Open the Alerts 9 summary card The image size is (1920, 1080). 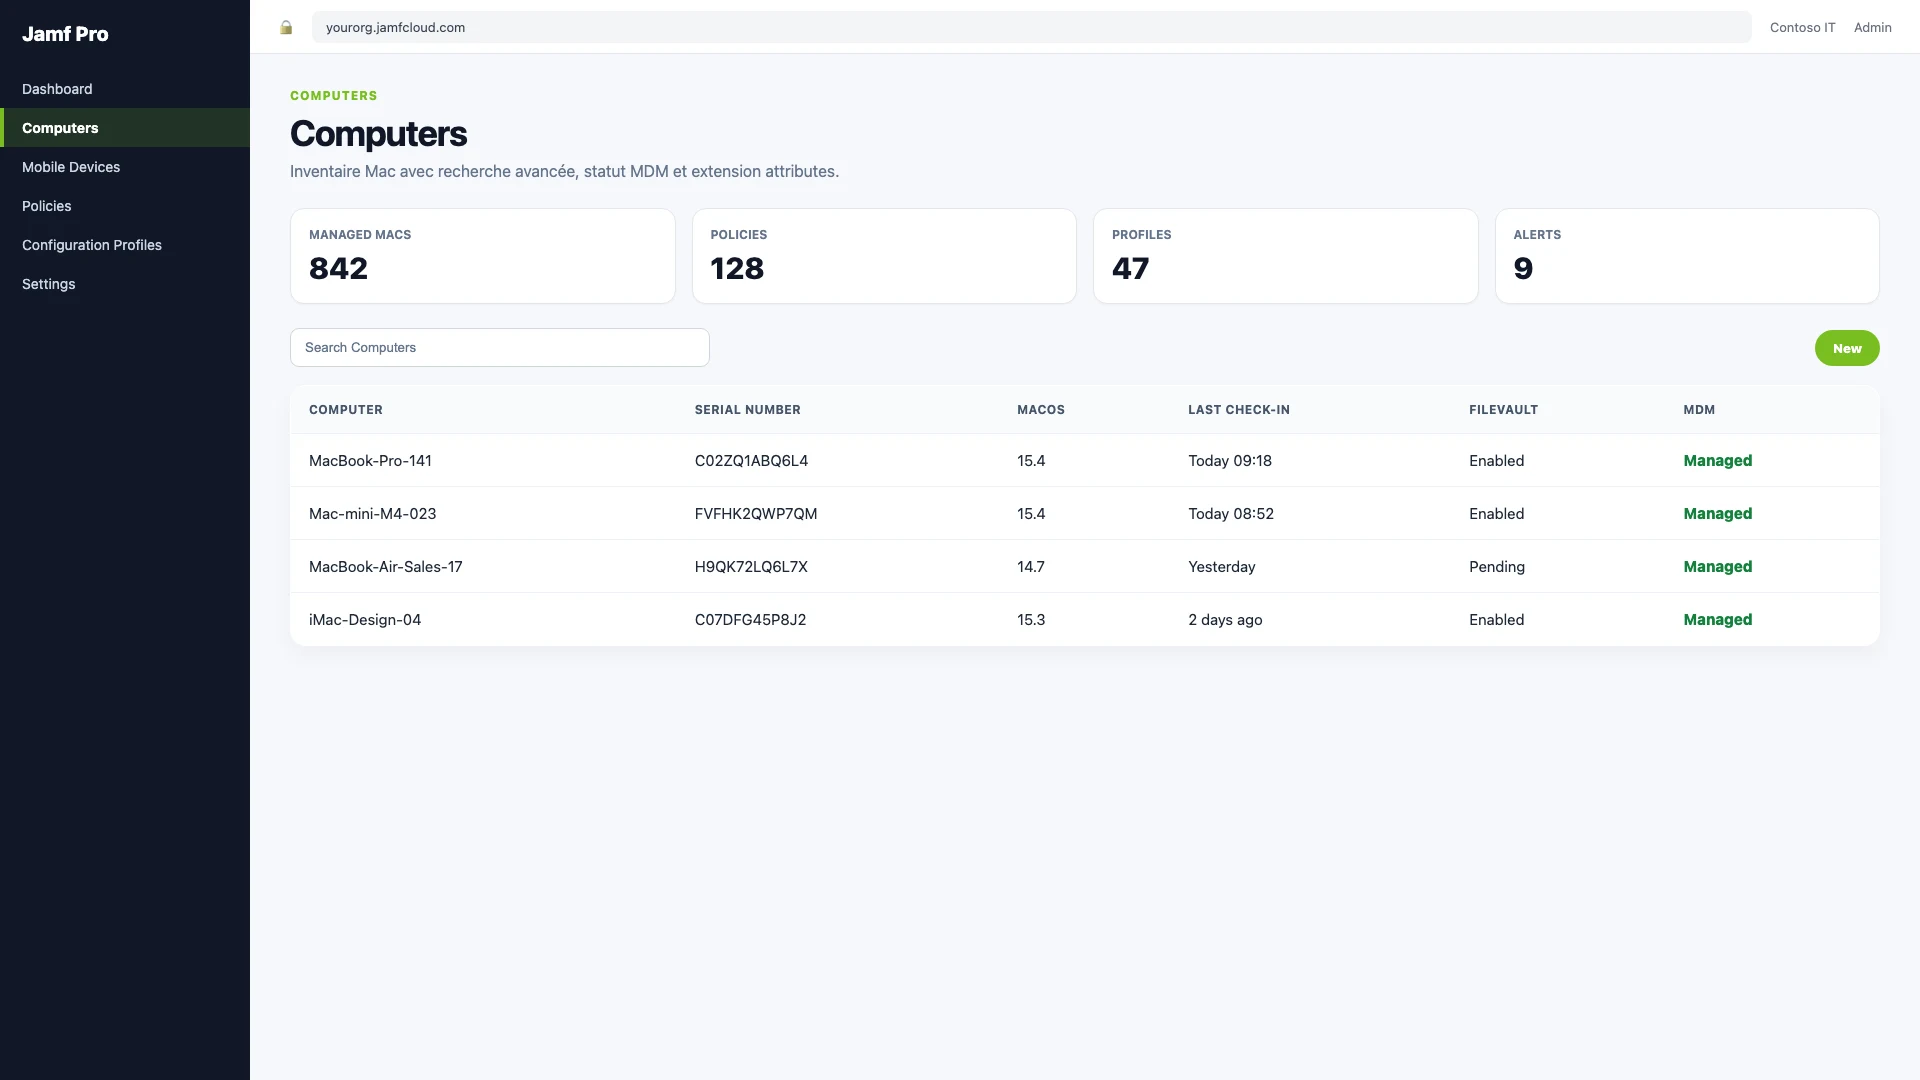click(1687, 256)
